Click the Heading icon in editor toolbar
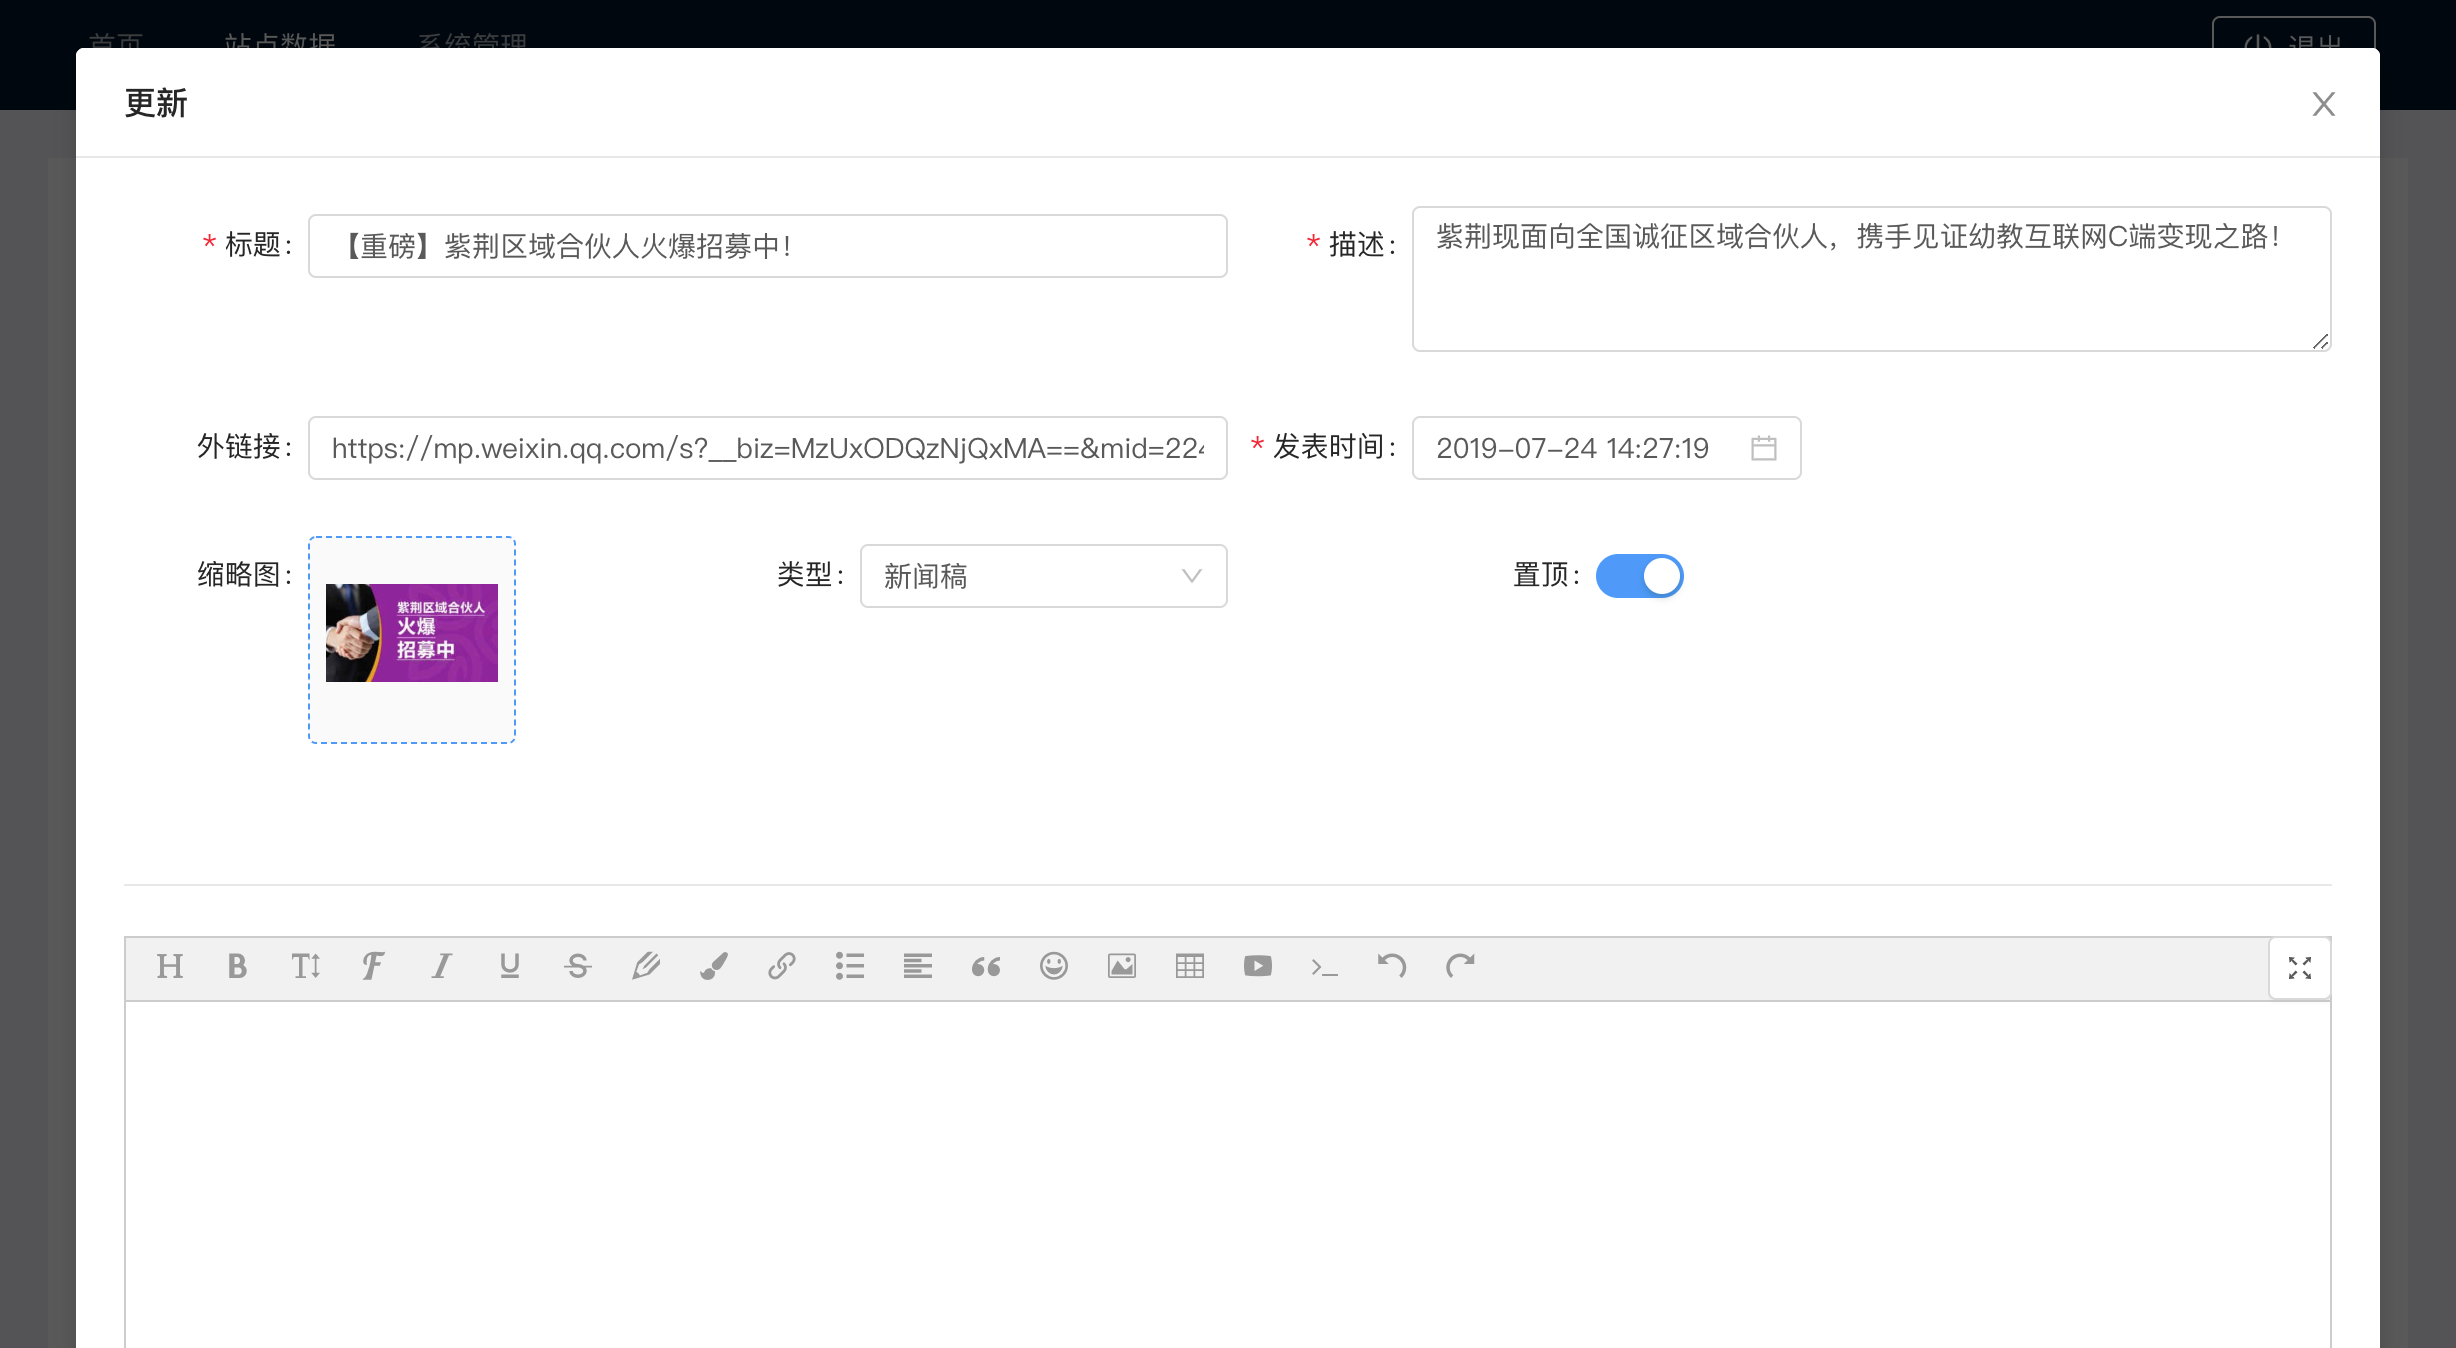The height and width of the screenshot is (1348, 2456). coord(170,966)
